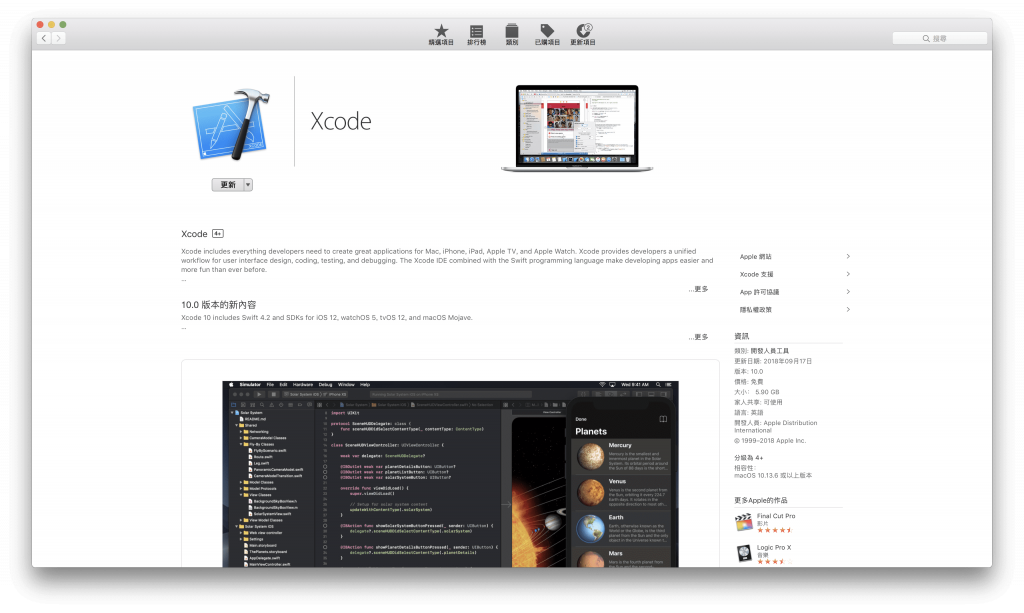Go back with the left arrow button
Screen dimensions: 1024x613
(44, 39)
